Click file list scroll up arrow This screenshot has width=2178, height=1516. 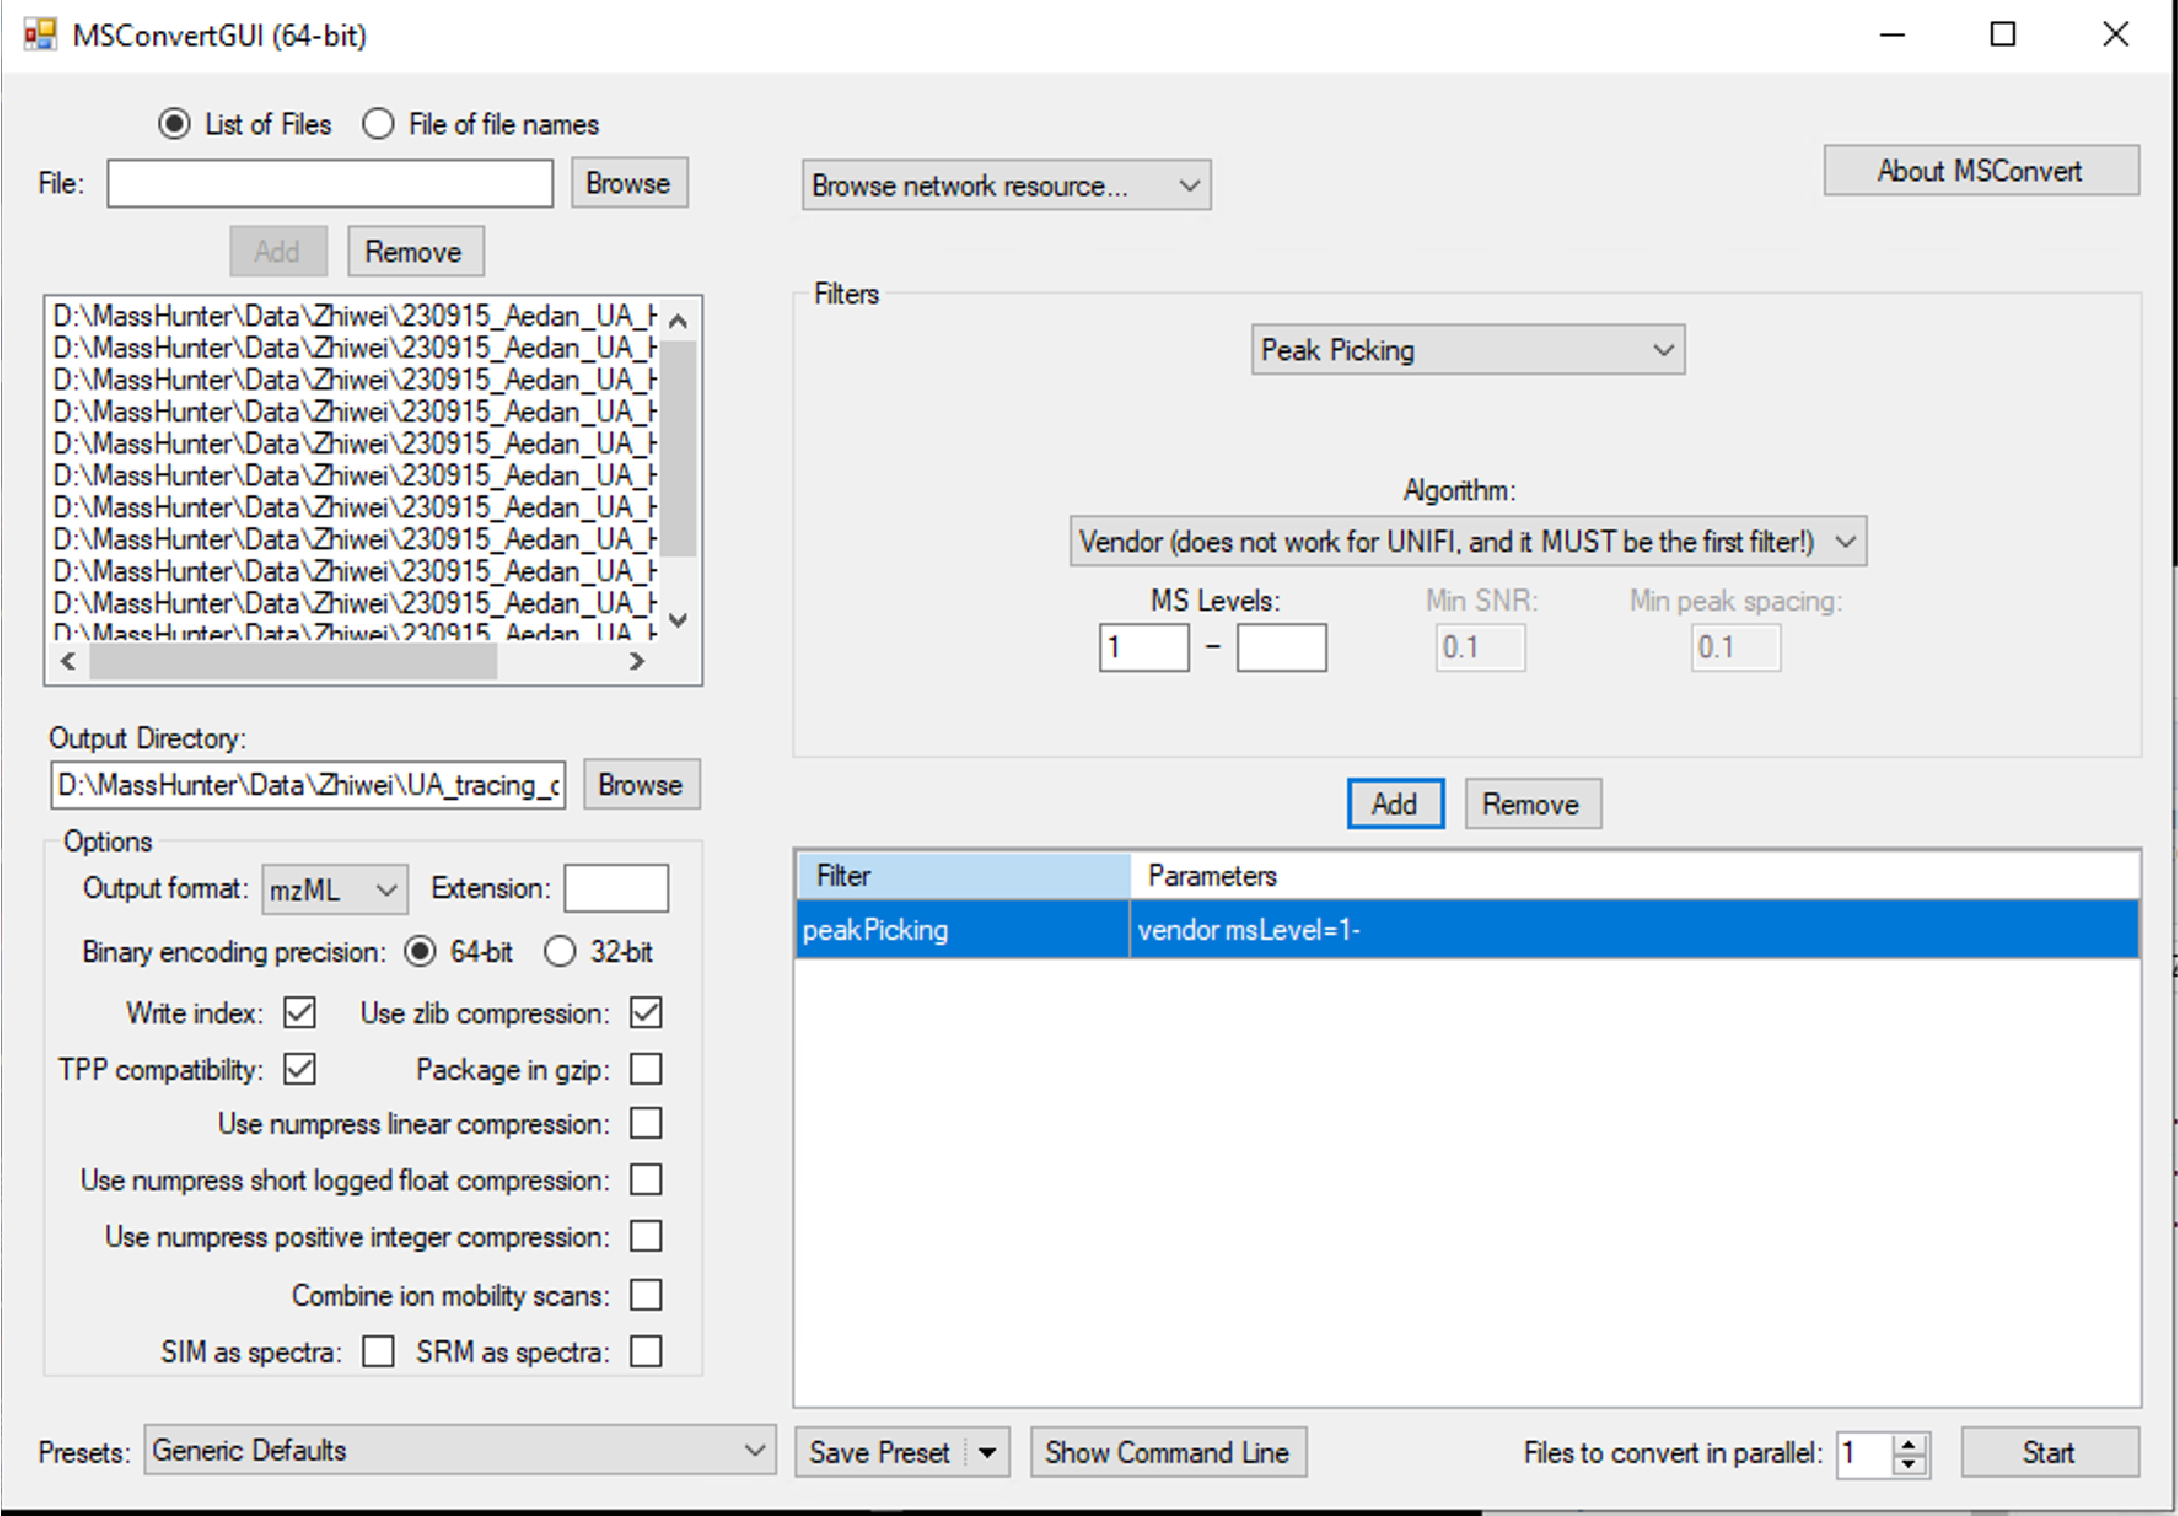click(678, 321)
